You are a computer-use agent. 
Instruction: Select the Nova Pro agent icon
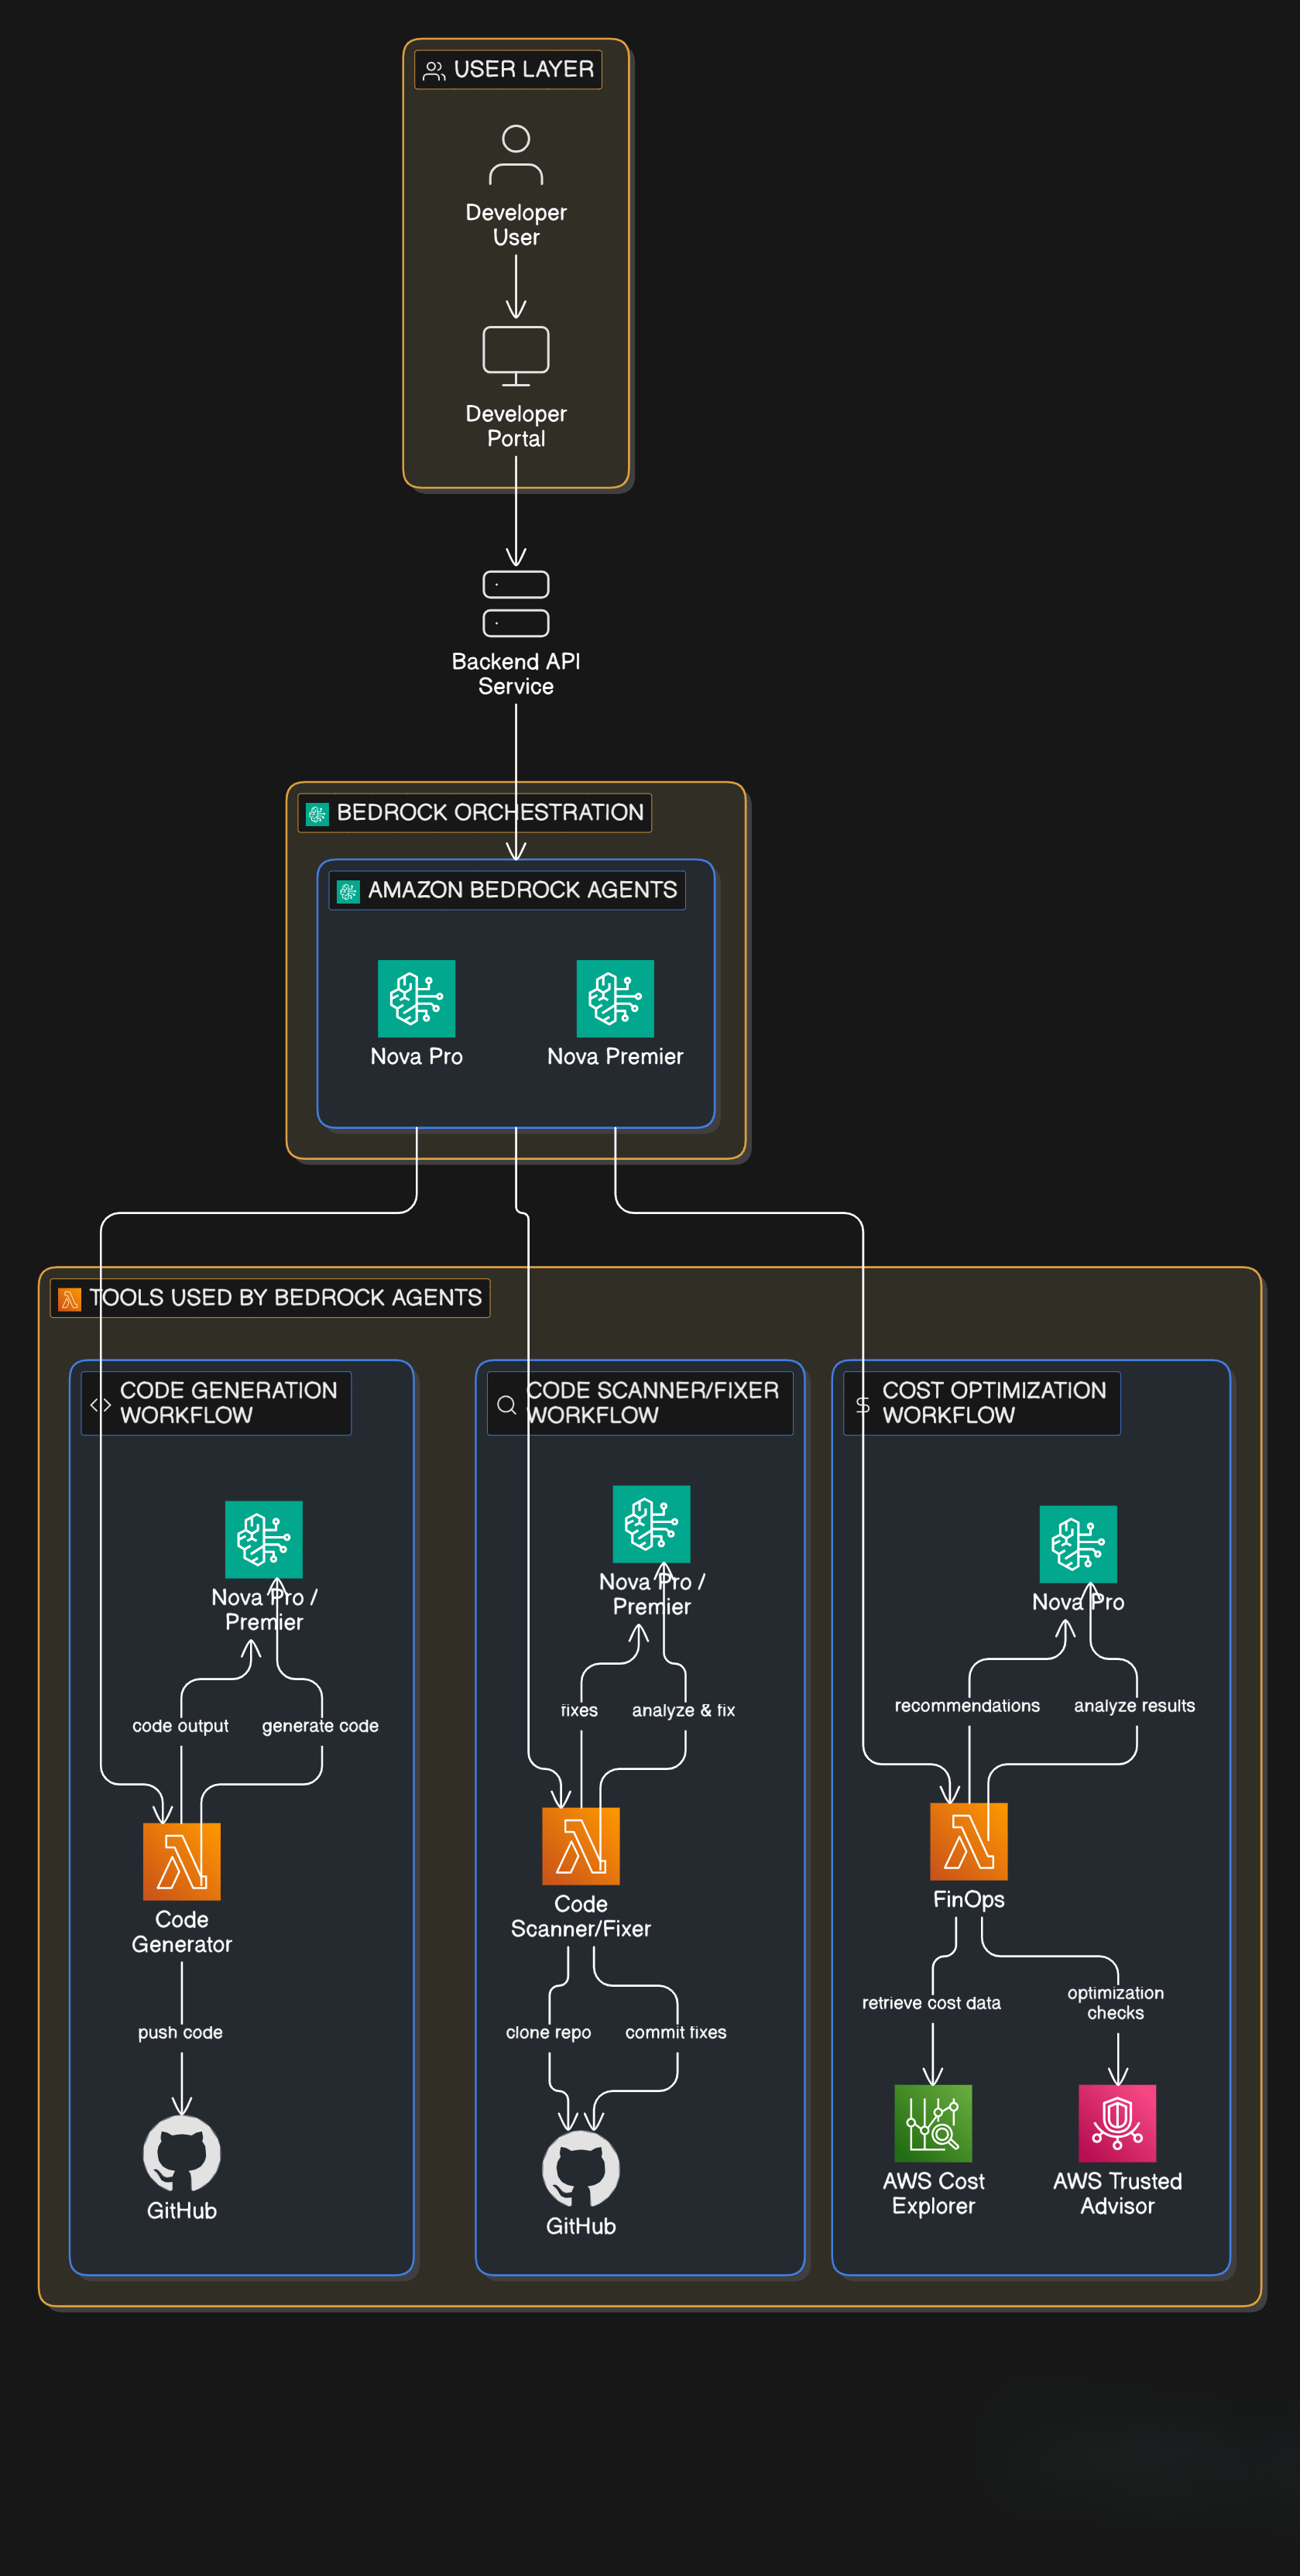[416, 998]
